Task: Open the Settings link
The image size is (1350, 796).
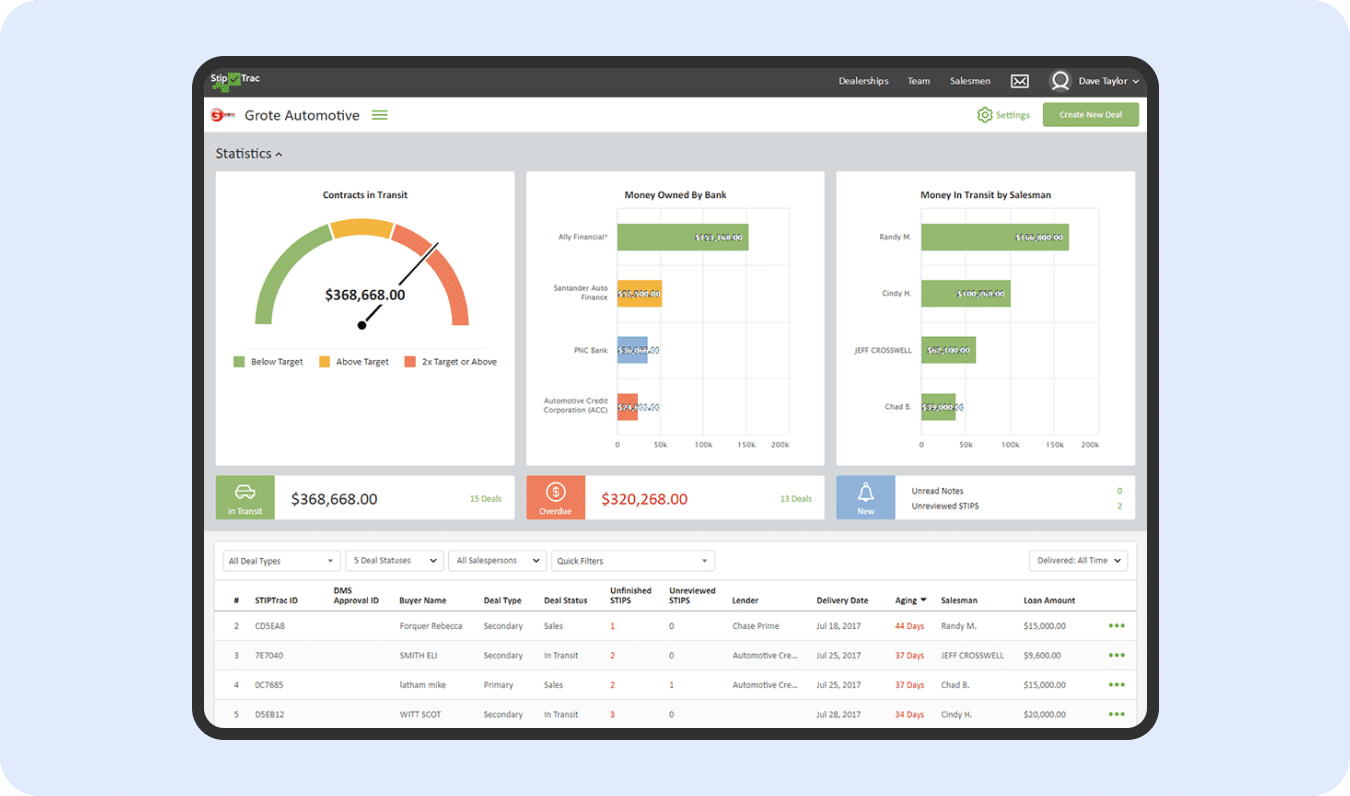Action: click(1013, 115)
